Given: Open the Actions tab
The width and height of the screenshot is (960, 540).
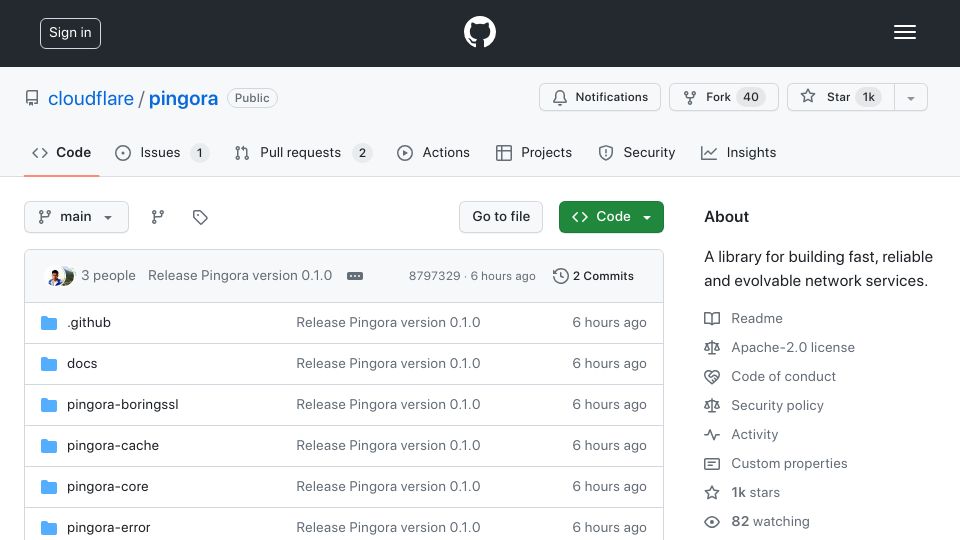Looking at the screenshot, I should coord(433,152).
